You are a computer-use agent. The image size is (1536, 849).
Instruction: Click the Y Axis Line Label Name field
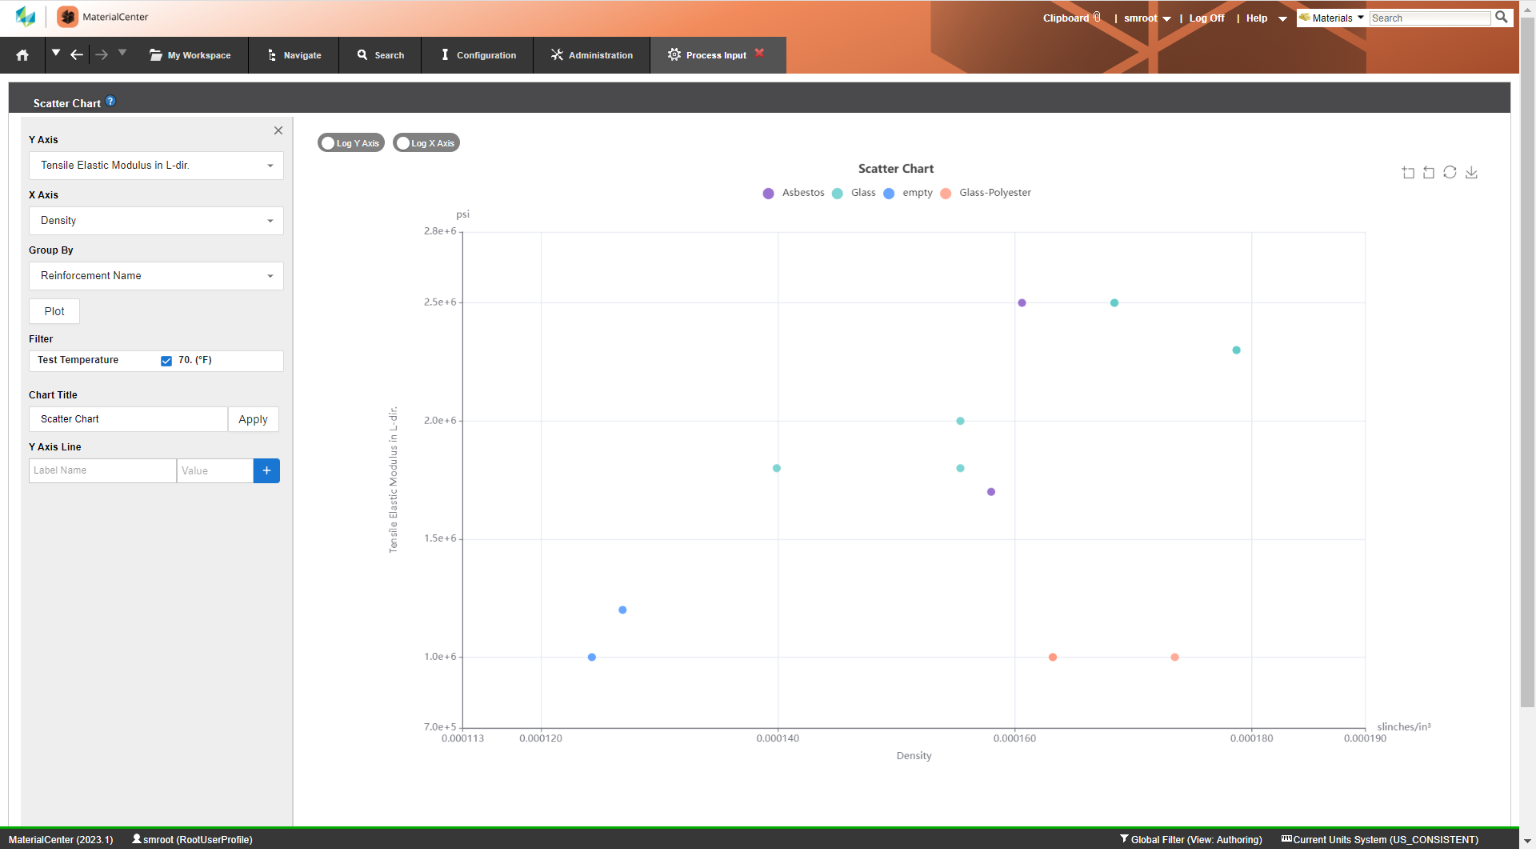coord(102,470)
